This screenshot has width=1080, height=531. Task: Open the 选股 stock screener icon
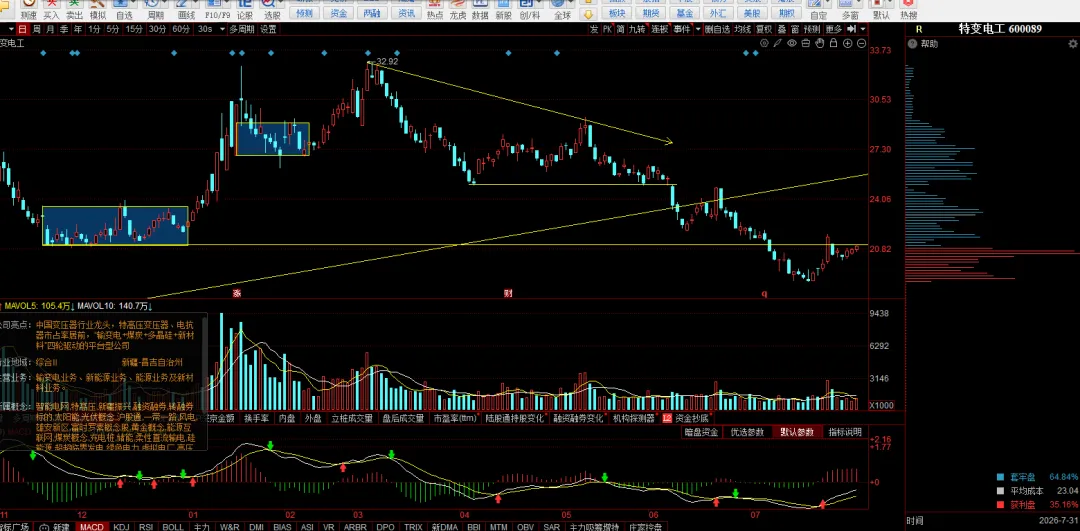[x=272, y=9]
